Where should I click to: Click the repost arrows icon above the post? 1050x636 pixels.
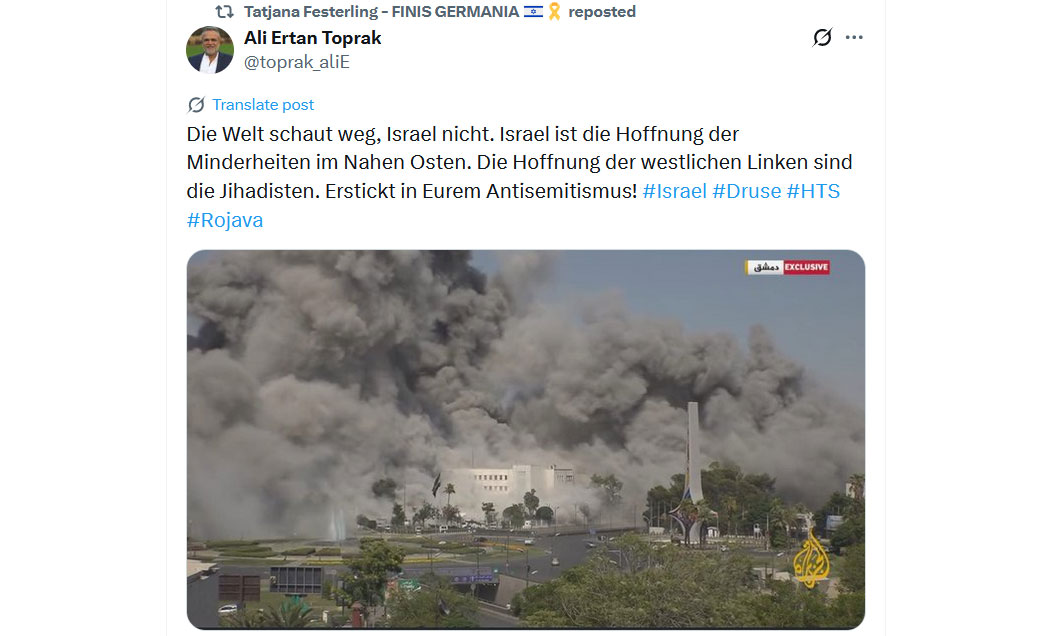click(x=224, y=11)
